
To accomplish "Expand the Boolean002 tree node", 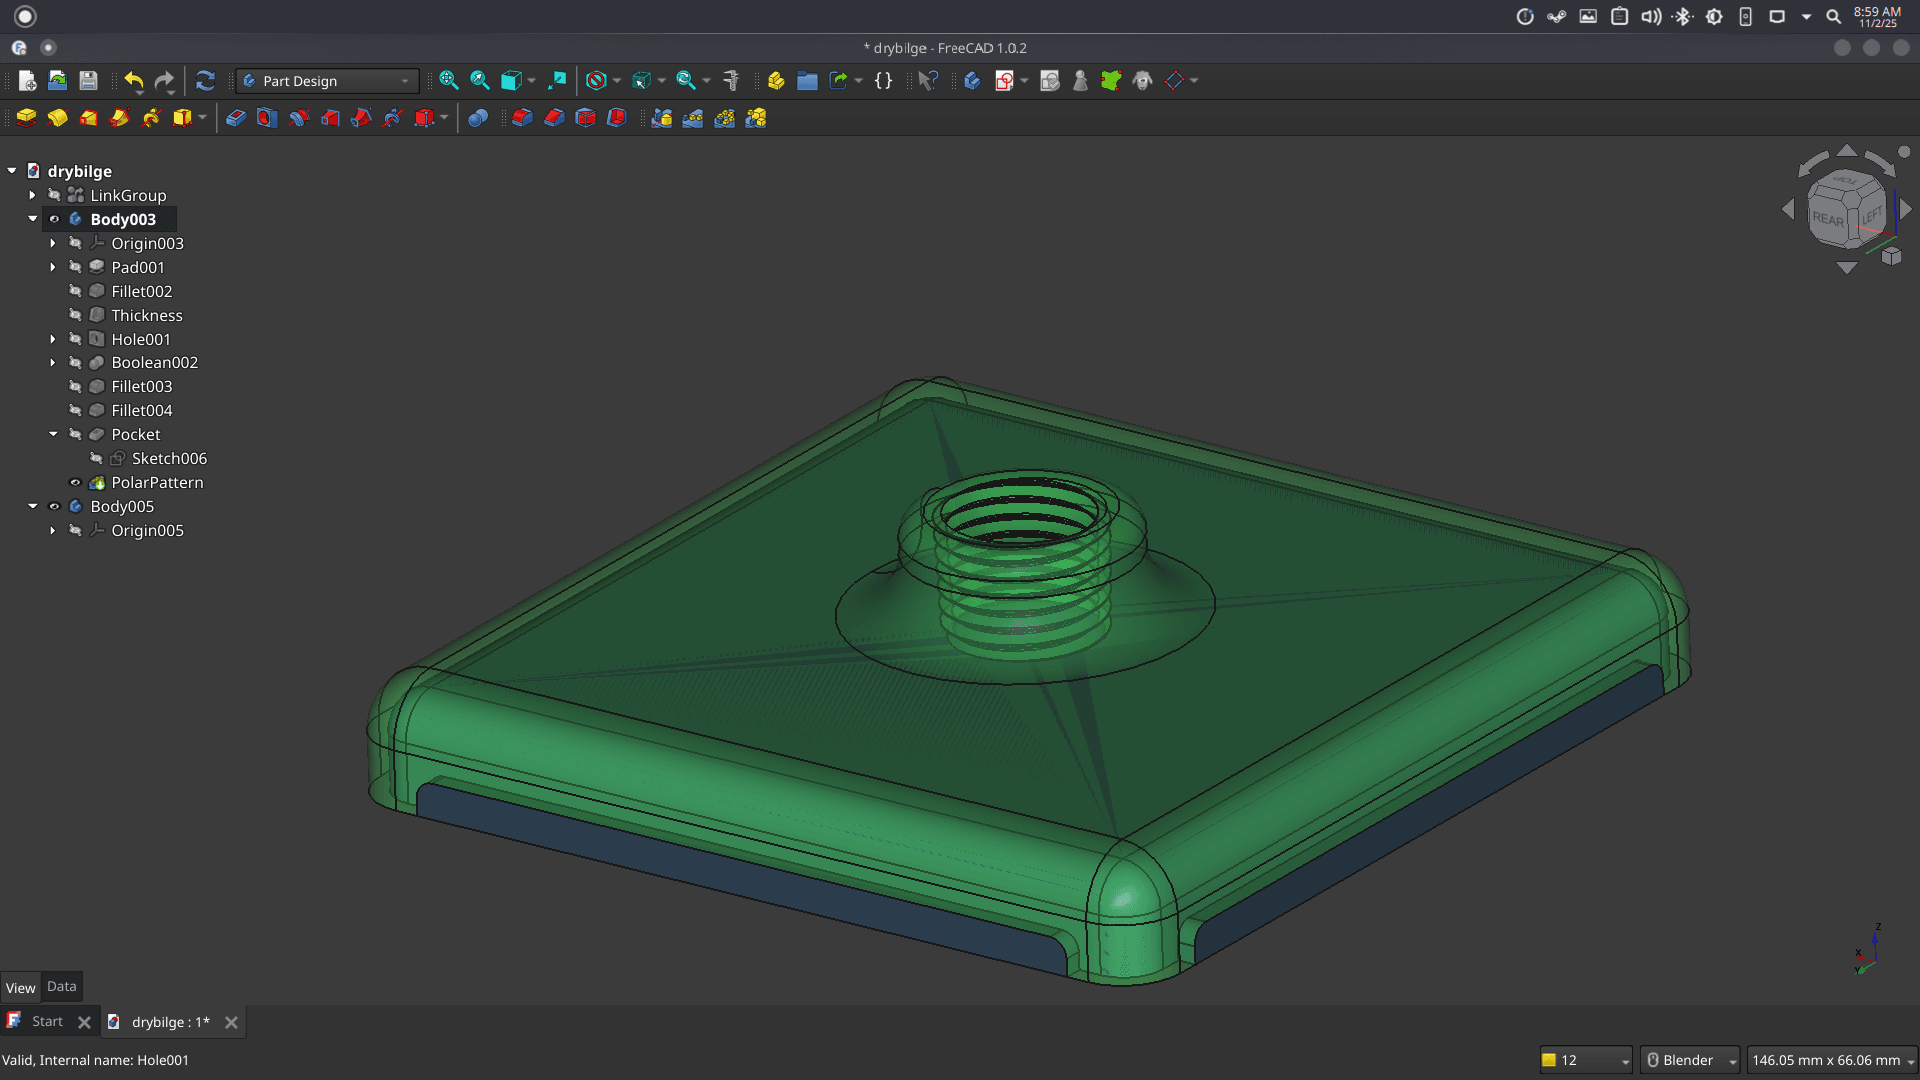I will click(53, 362).
